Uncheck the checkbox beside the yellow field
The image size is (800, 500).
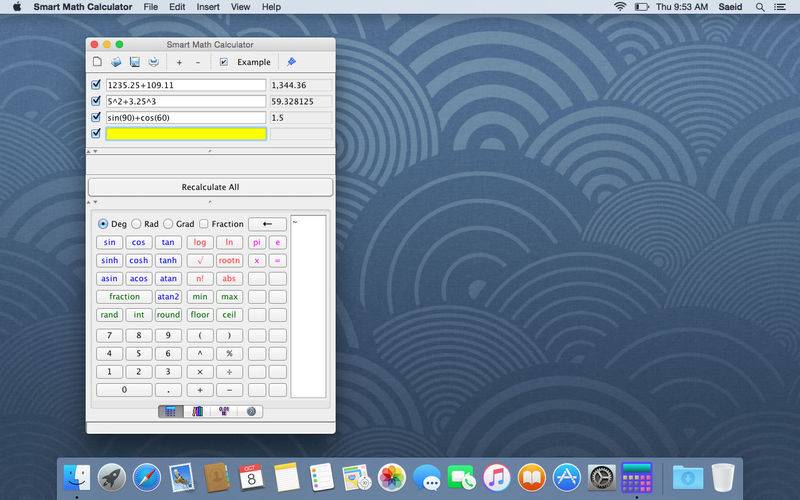click(96, 134)
